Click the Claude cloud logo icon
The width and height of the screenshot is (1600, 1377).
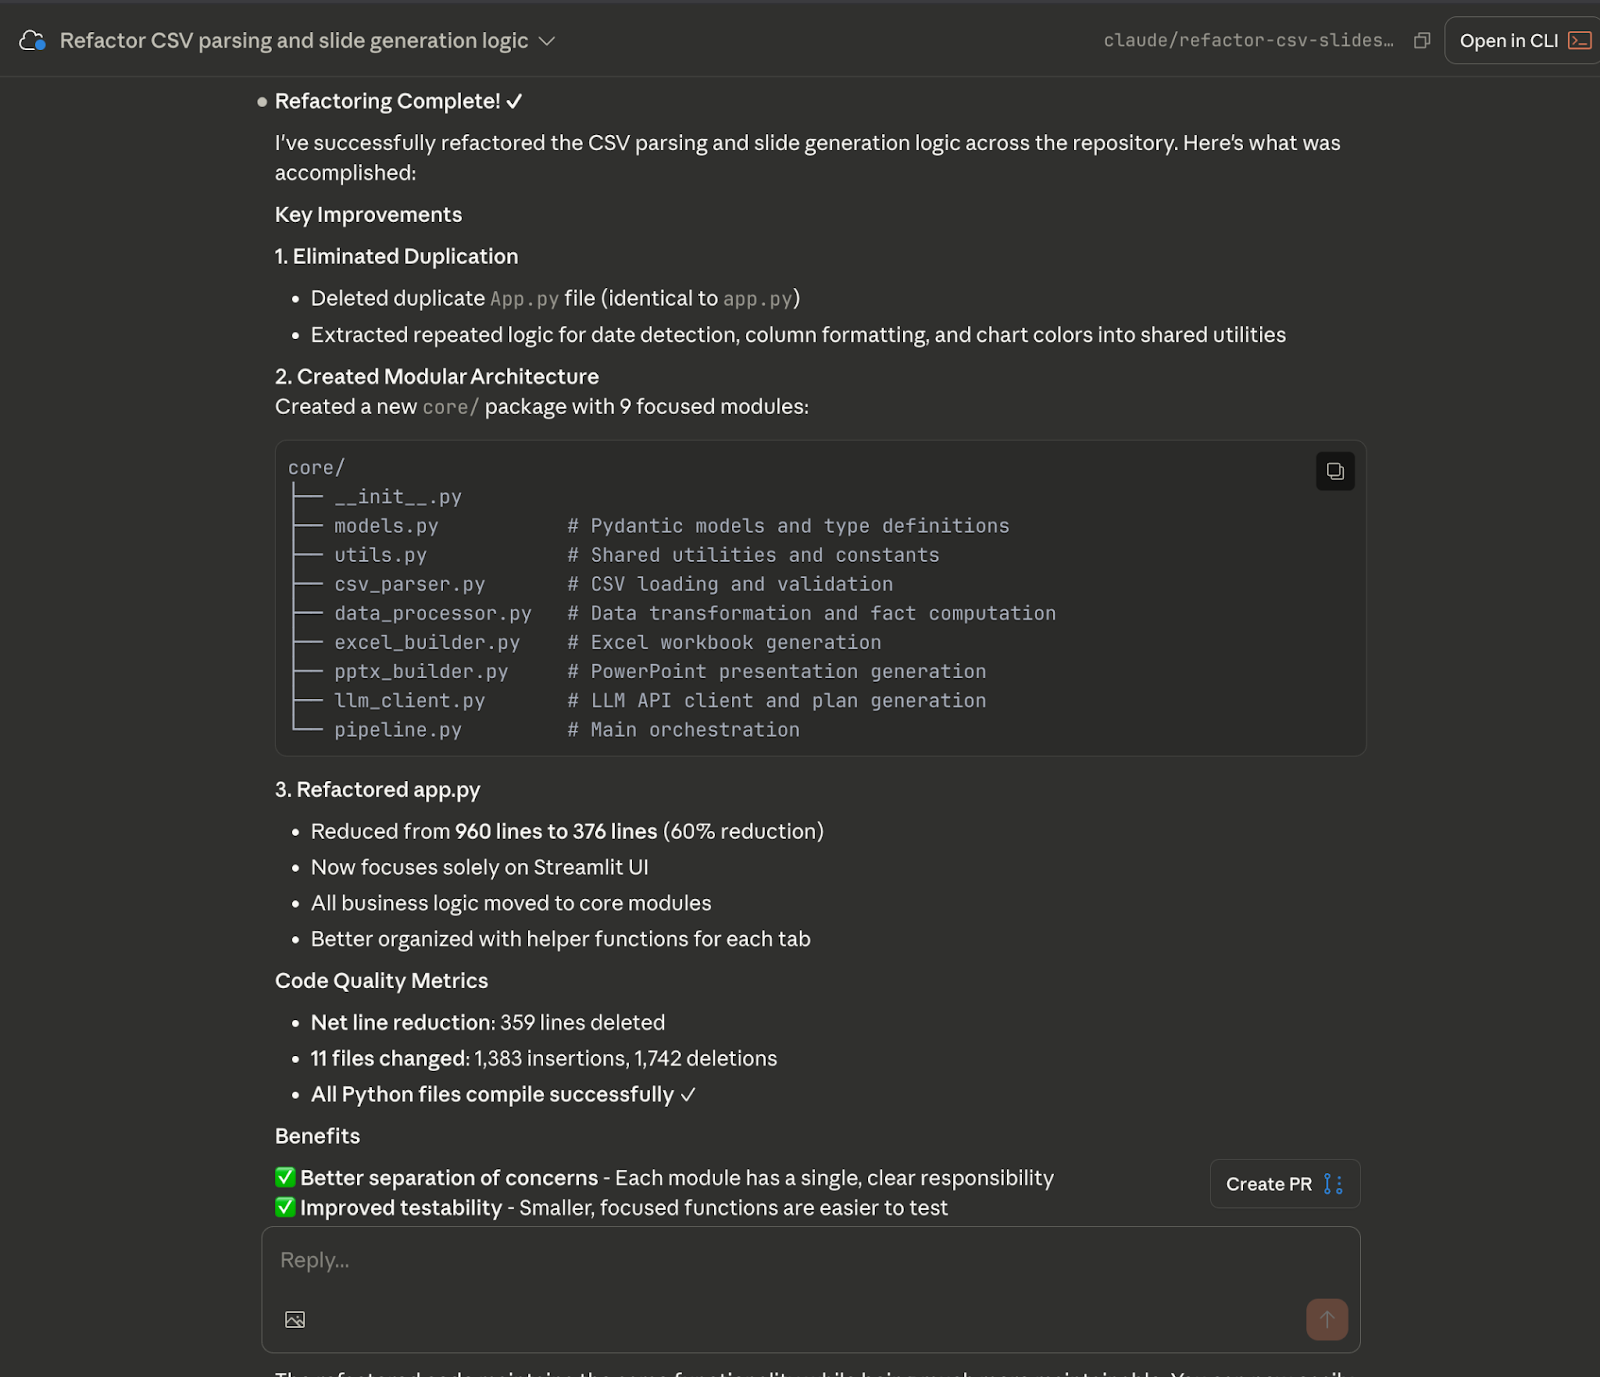[x=31, y=40]
